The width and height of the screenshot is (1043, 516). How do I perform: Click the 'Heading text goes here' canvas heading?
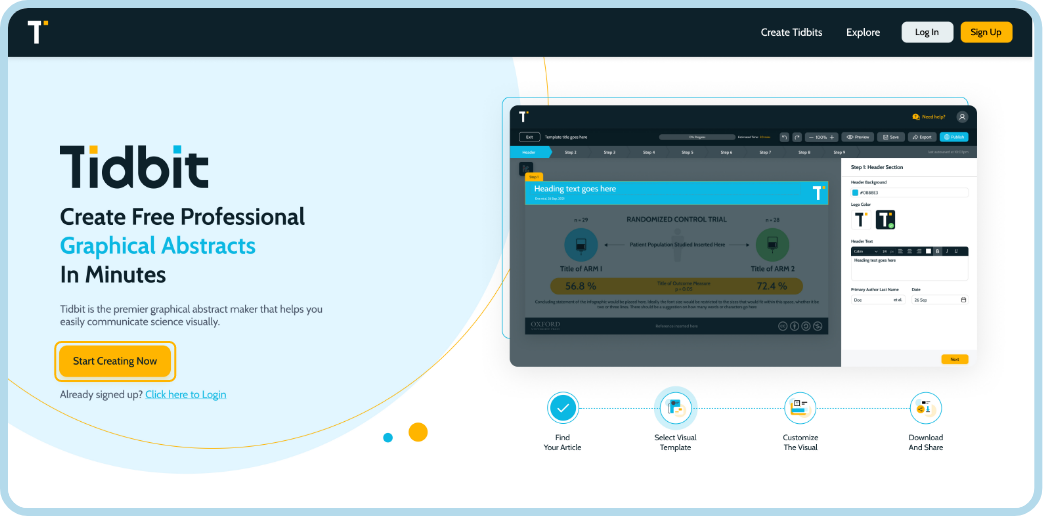(575, 189)
